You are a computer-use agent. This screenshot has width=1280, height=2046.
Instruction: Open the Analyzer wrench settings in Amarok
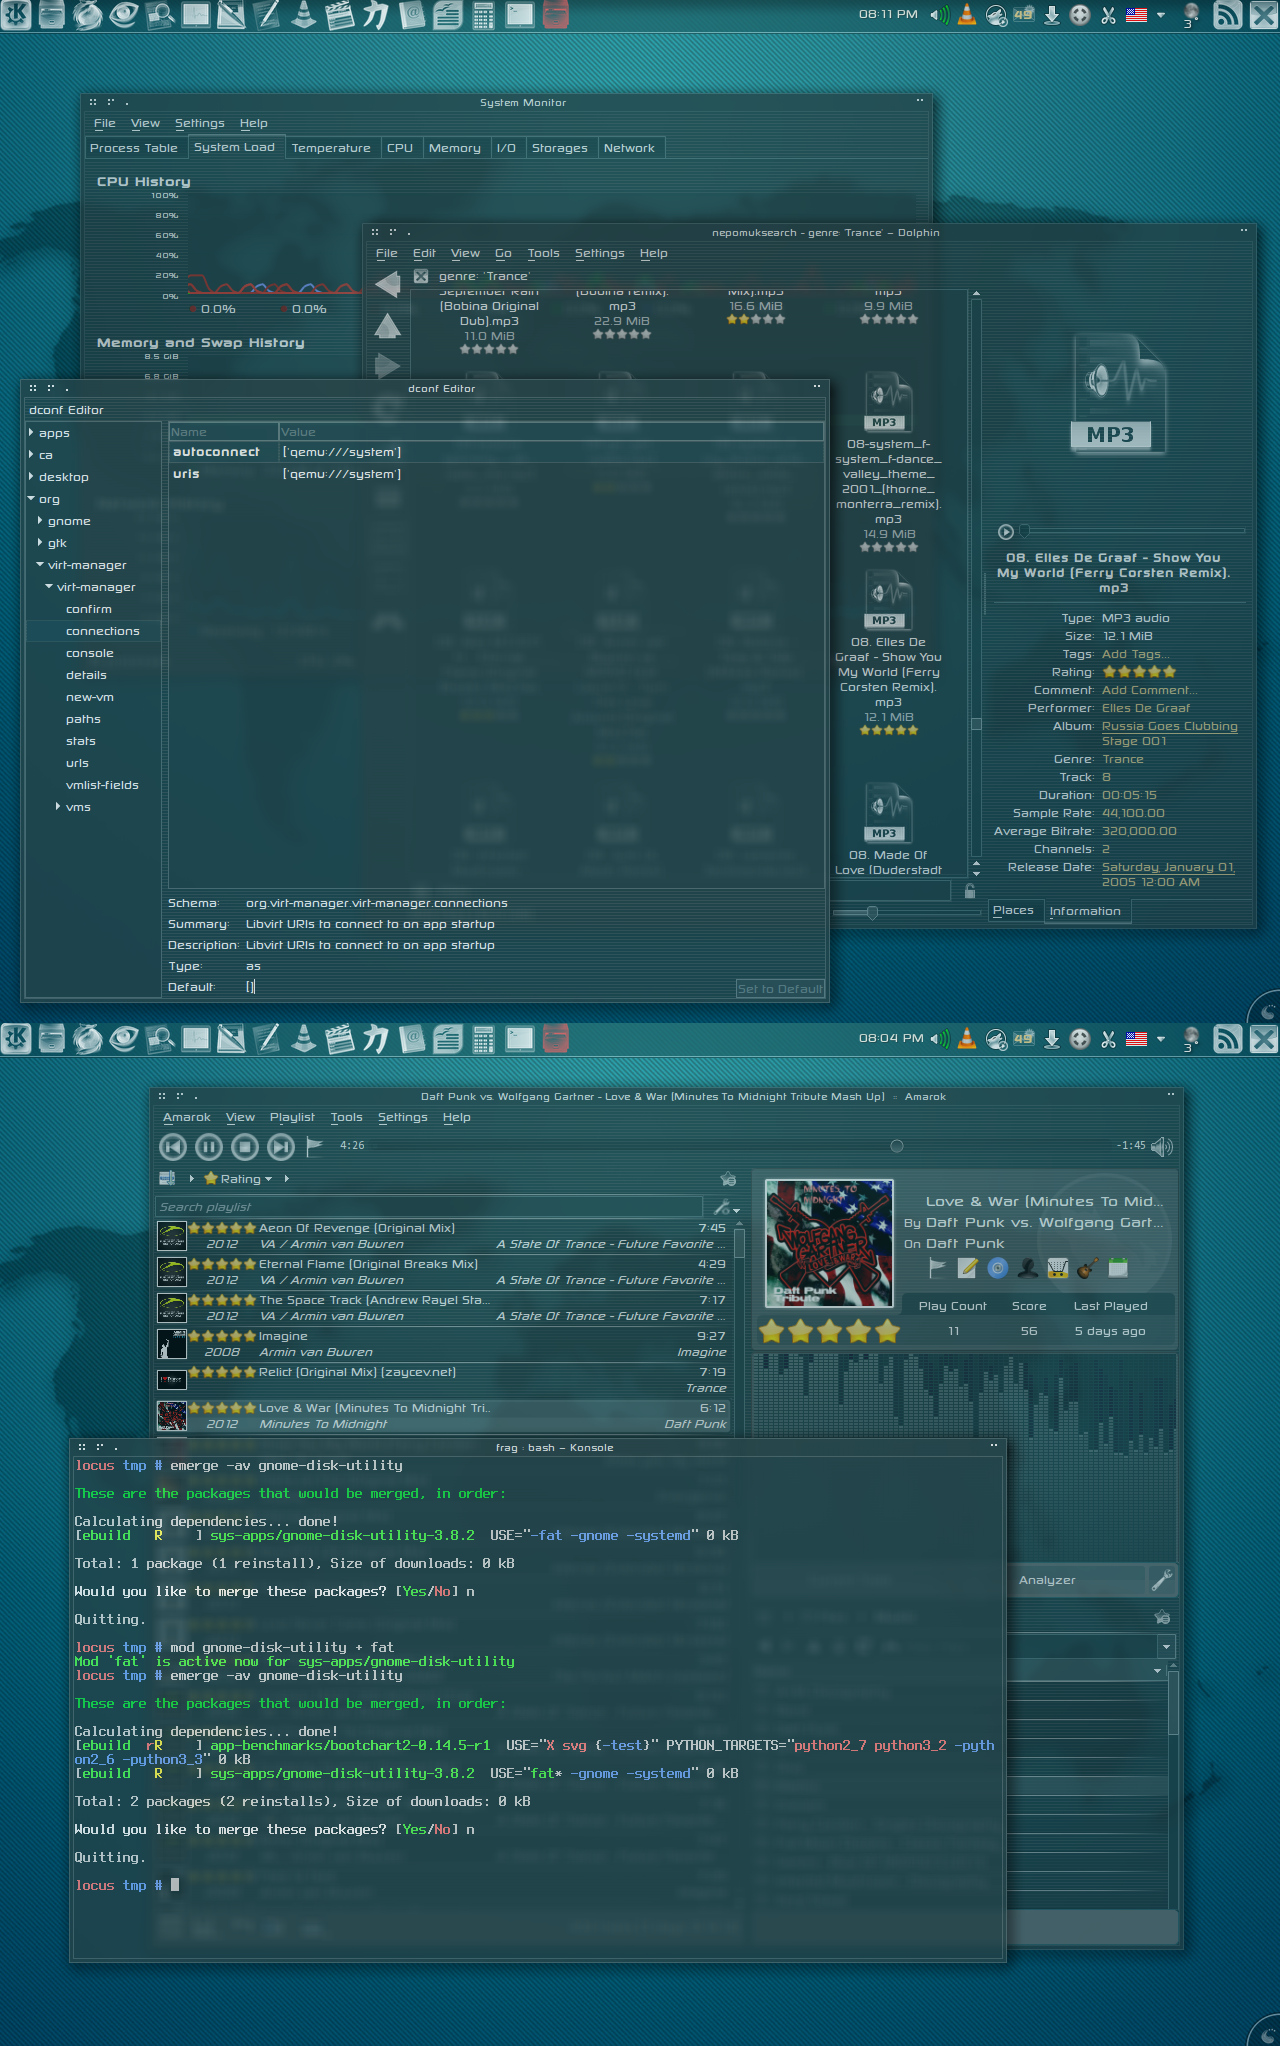1162,1580
